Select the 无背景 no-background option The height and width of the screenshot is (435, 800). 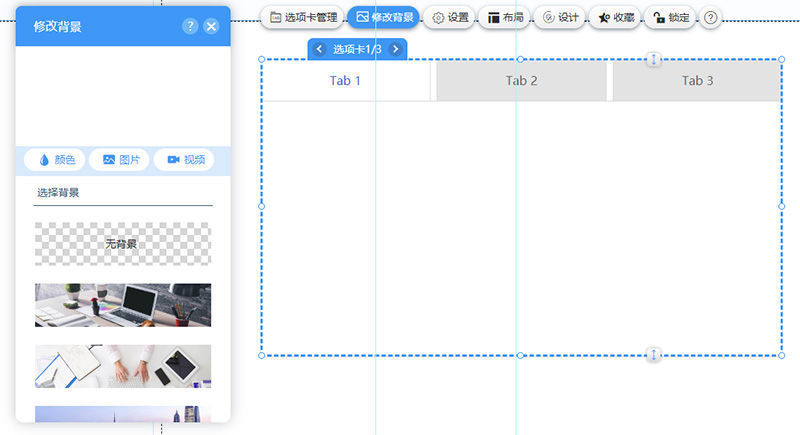[x=123, y=243]
